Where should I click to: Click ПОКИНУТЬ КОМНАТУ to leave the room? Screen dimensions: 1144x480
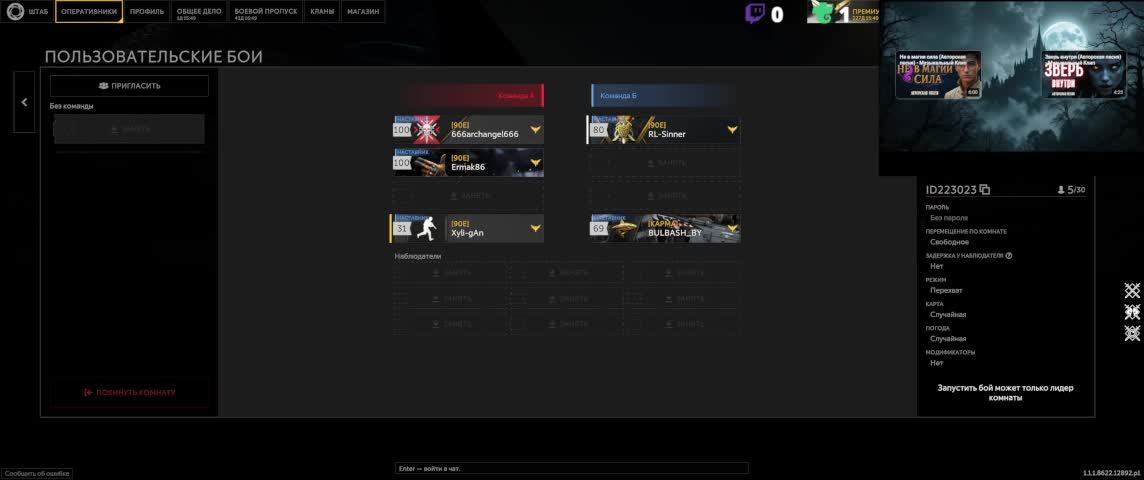130,392
